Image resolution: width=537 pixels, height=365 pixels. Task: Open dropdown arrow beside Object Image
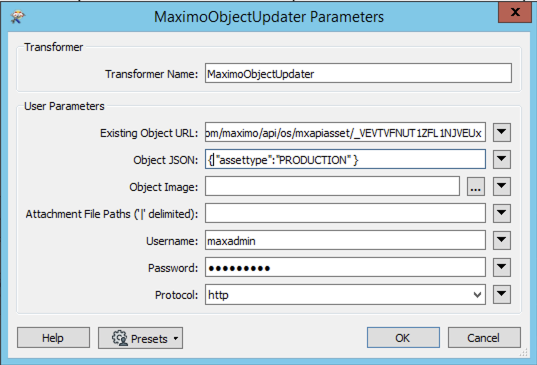502,186
